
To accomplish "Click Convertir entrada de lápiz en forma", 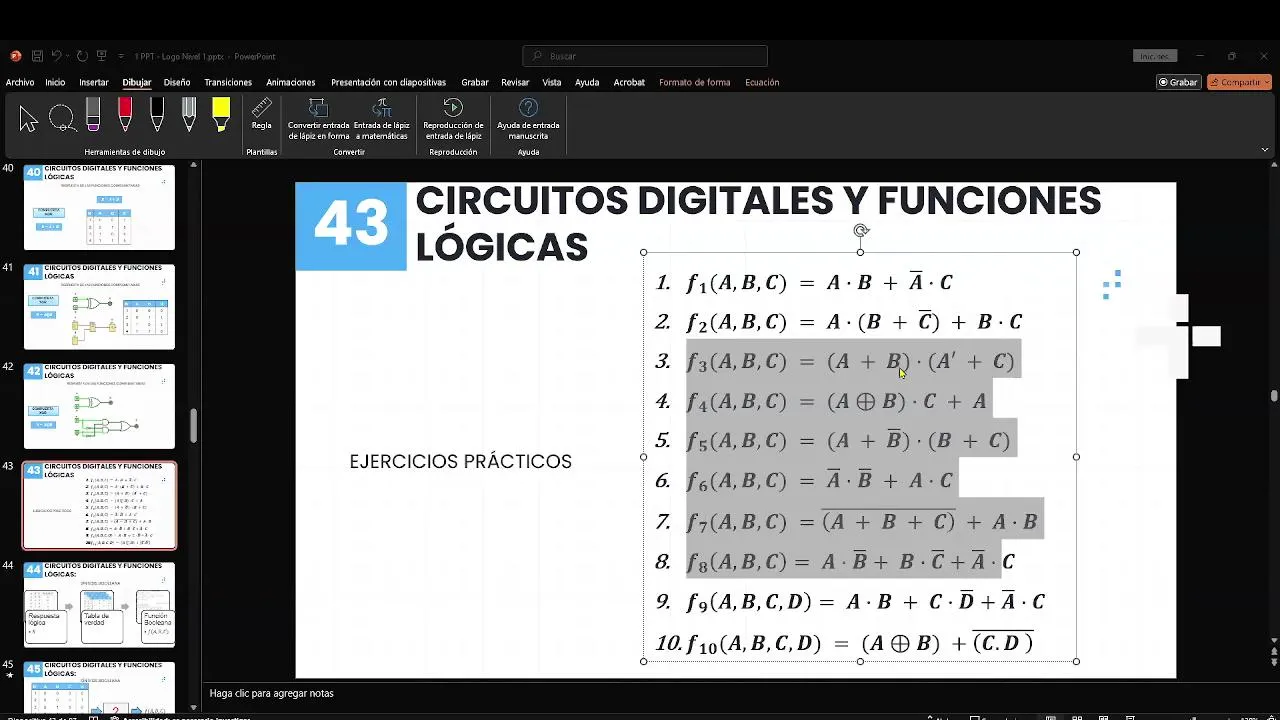I will tap(319, 119).
